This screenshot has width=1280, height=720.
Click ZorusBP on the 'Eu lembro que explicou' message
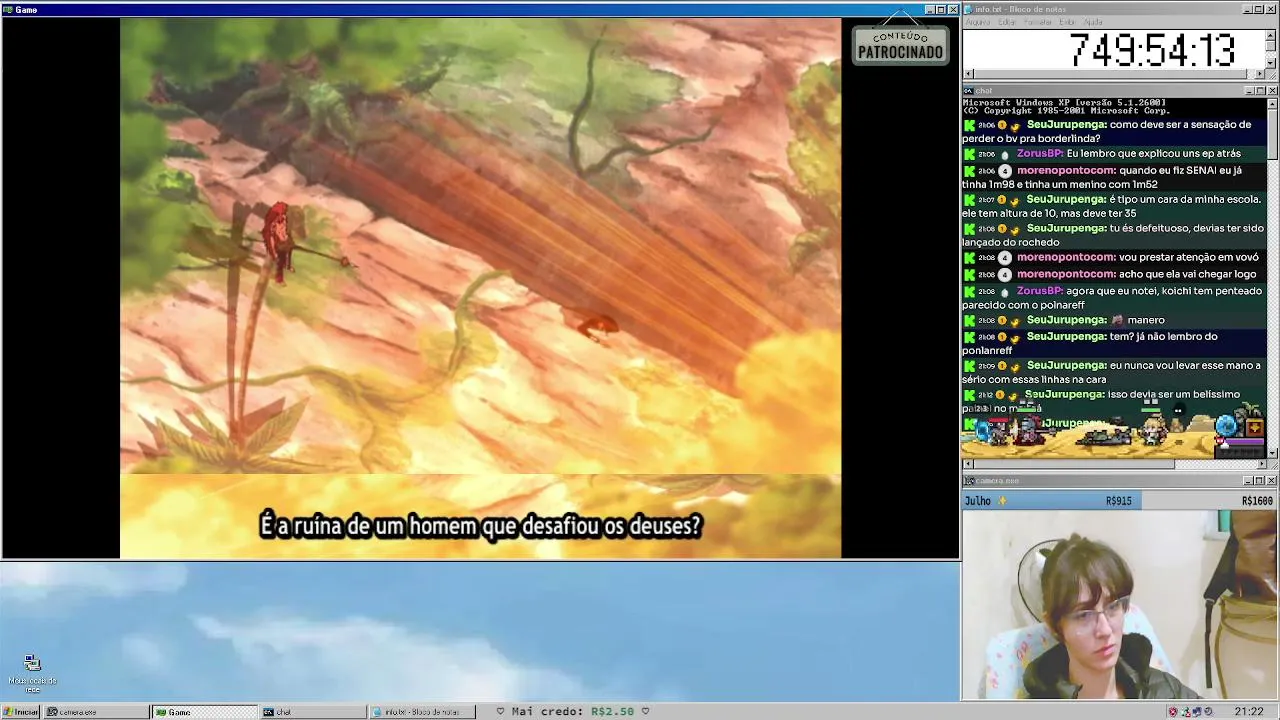[x=1039, y=154]
